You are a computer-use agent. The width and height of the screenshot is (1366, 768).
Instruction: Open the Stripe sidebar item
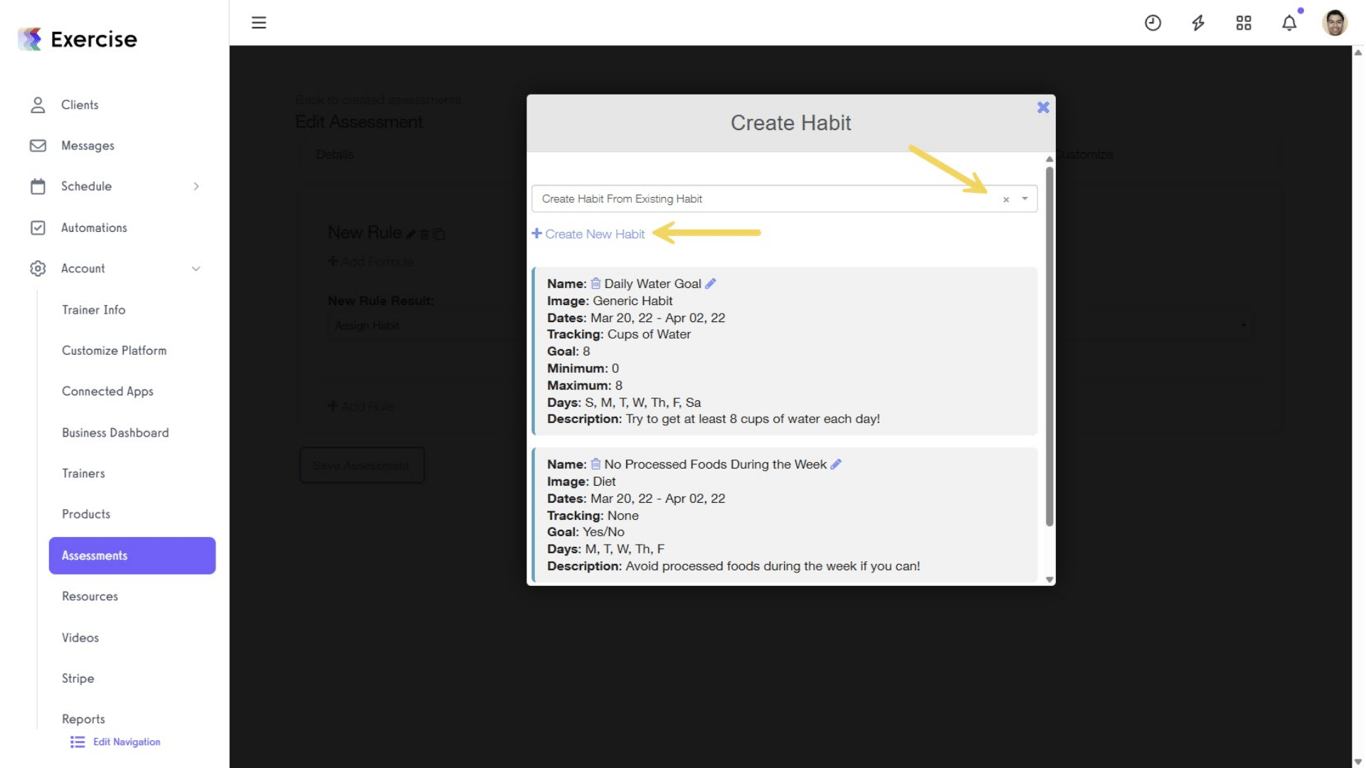pyautogui.click(x=77, y=678)
